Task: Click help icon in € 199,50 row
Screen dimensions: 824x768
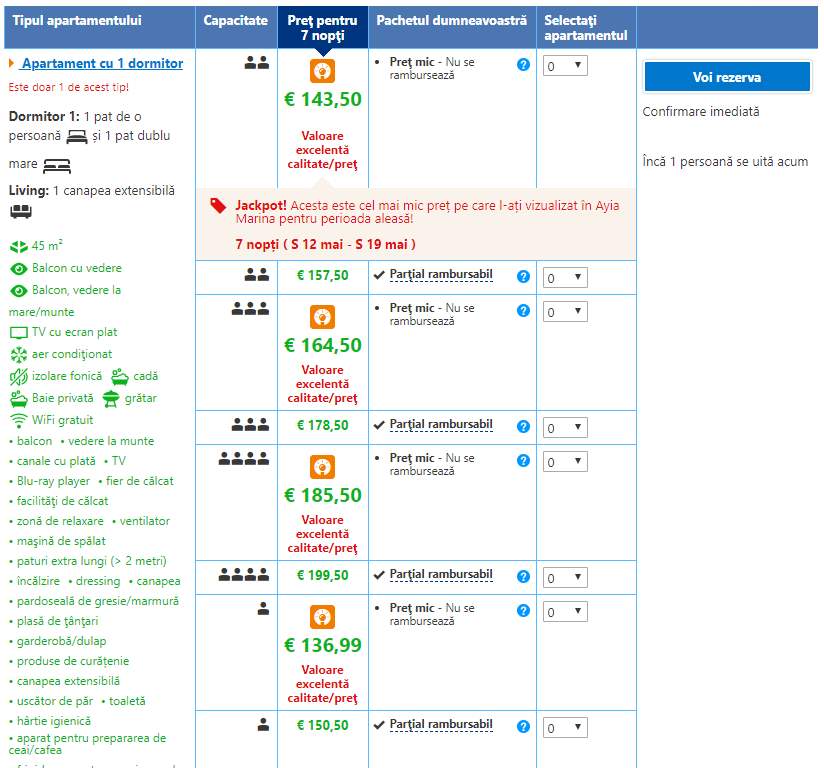Action: point(523,576)
